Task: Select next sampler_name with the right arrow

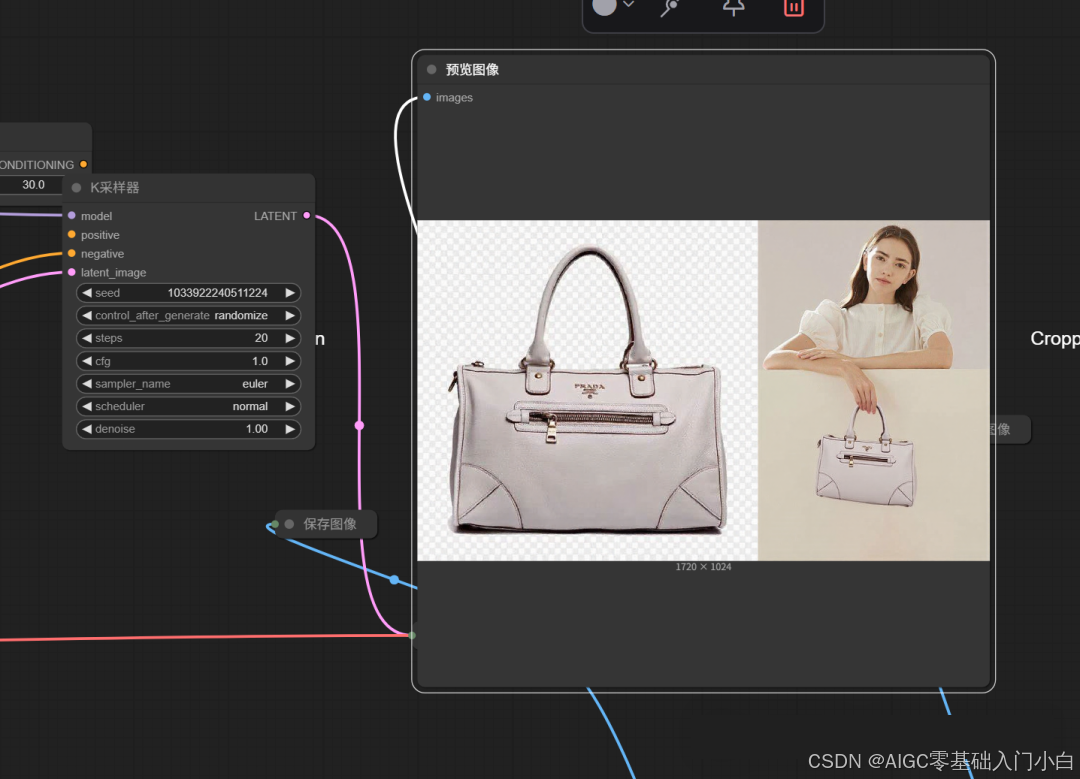Action: click(290, 384)
